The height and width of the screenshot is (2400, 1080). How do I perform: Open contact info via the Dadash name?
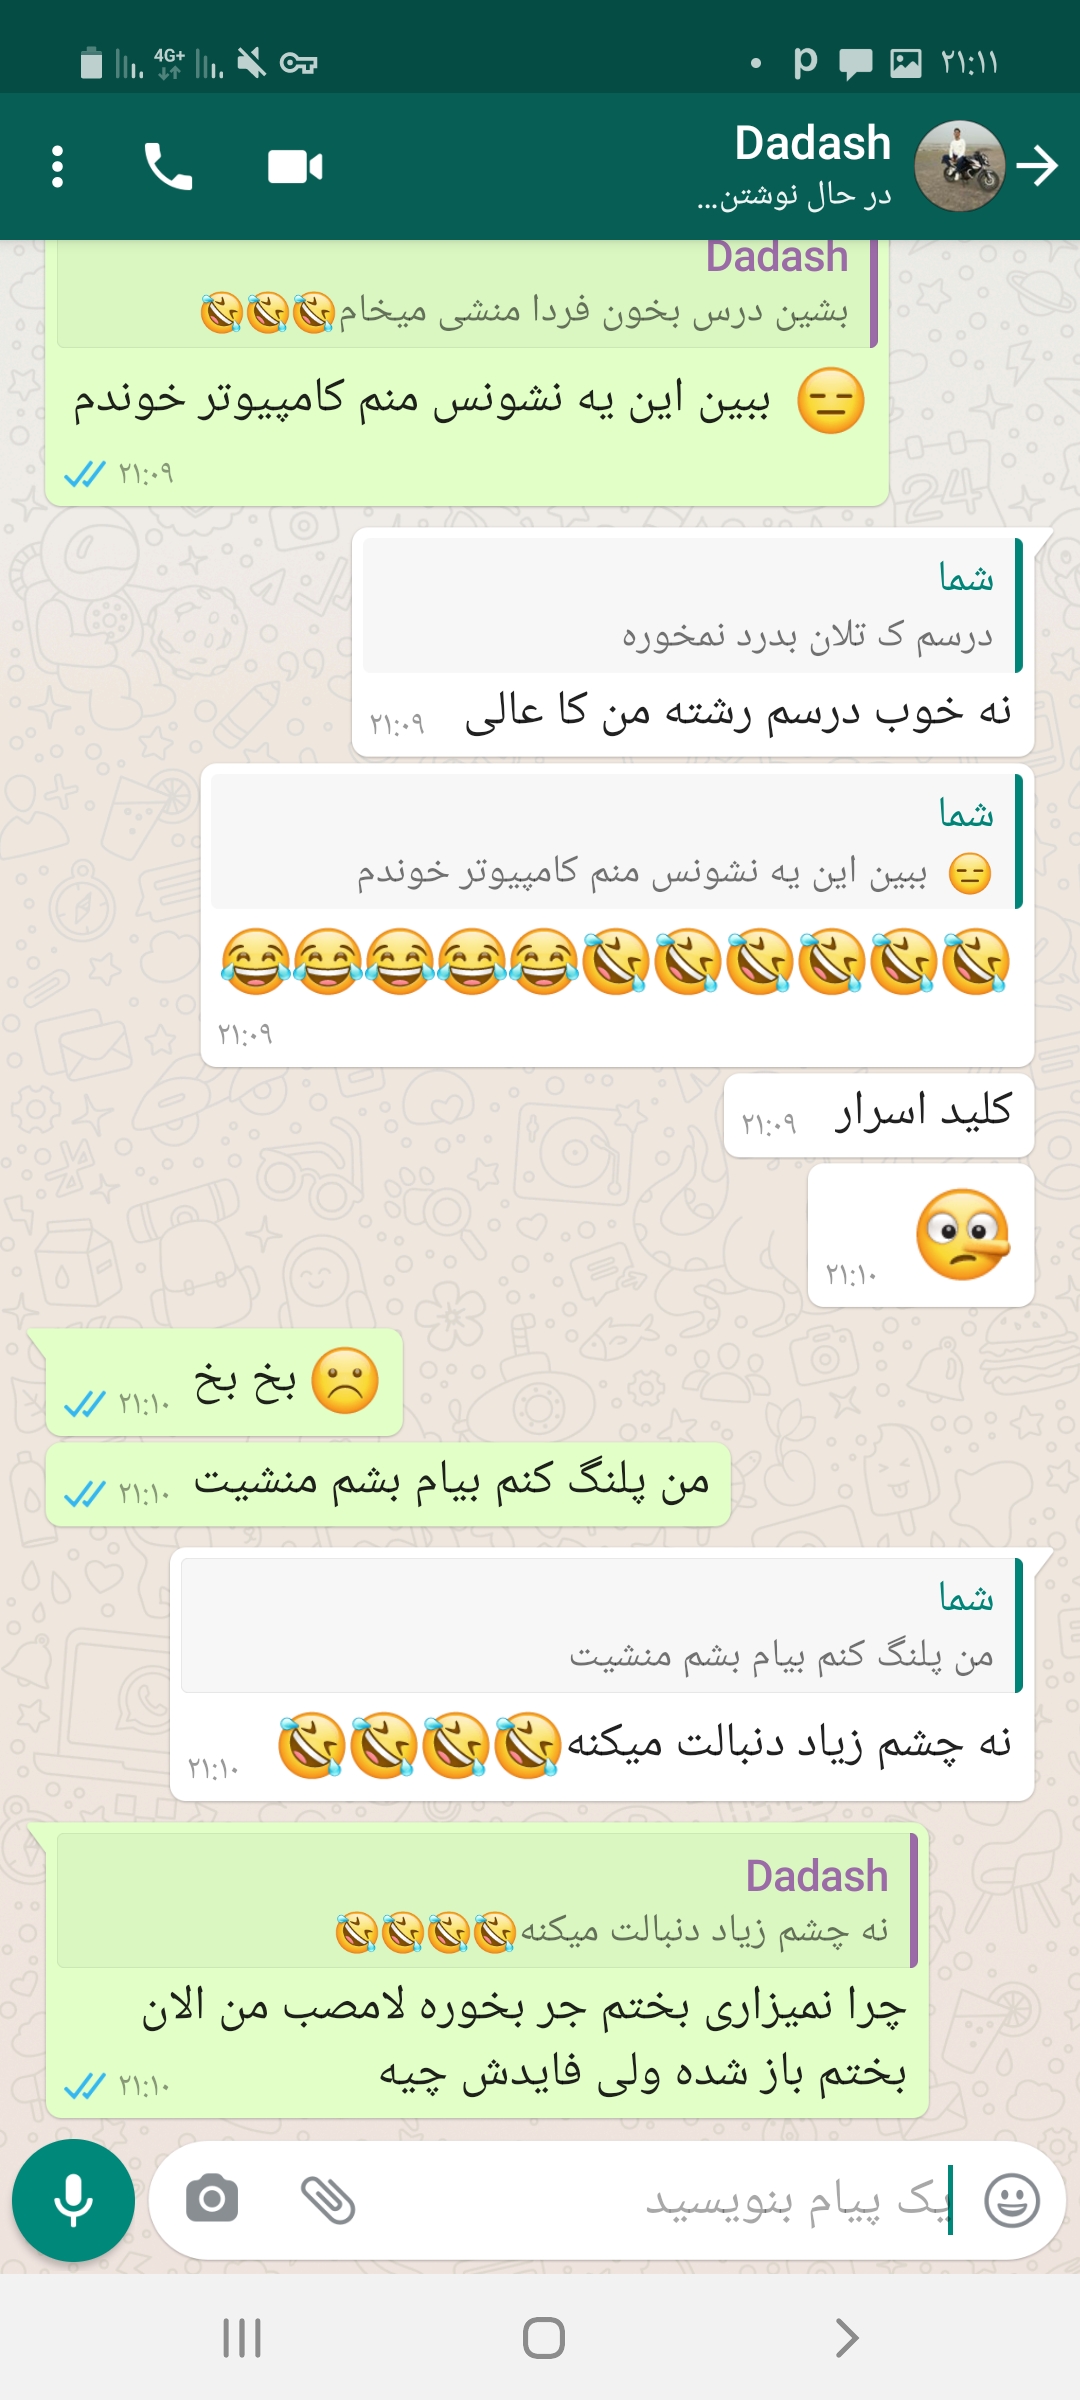(812, 144)
